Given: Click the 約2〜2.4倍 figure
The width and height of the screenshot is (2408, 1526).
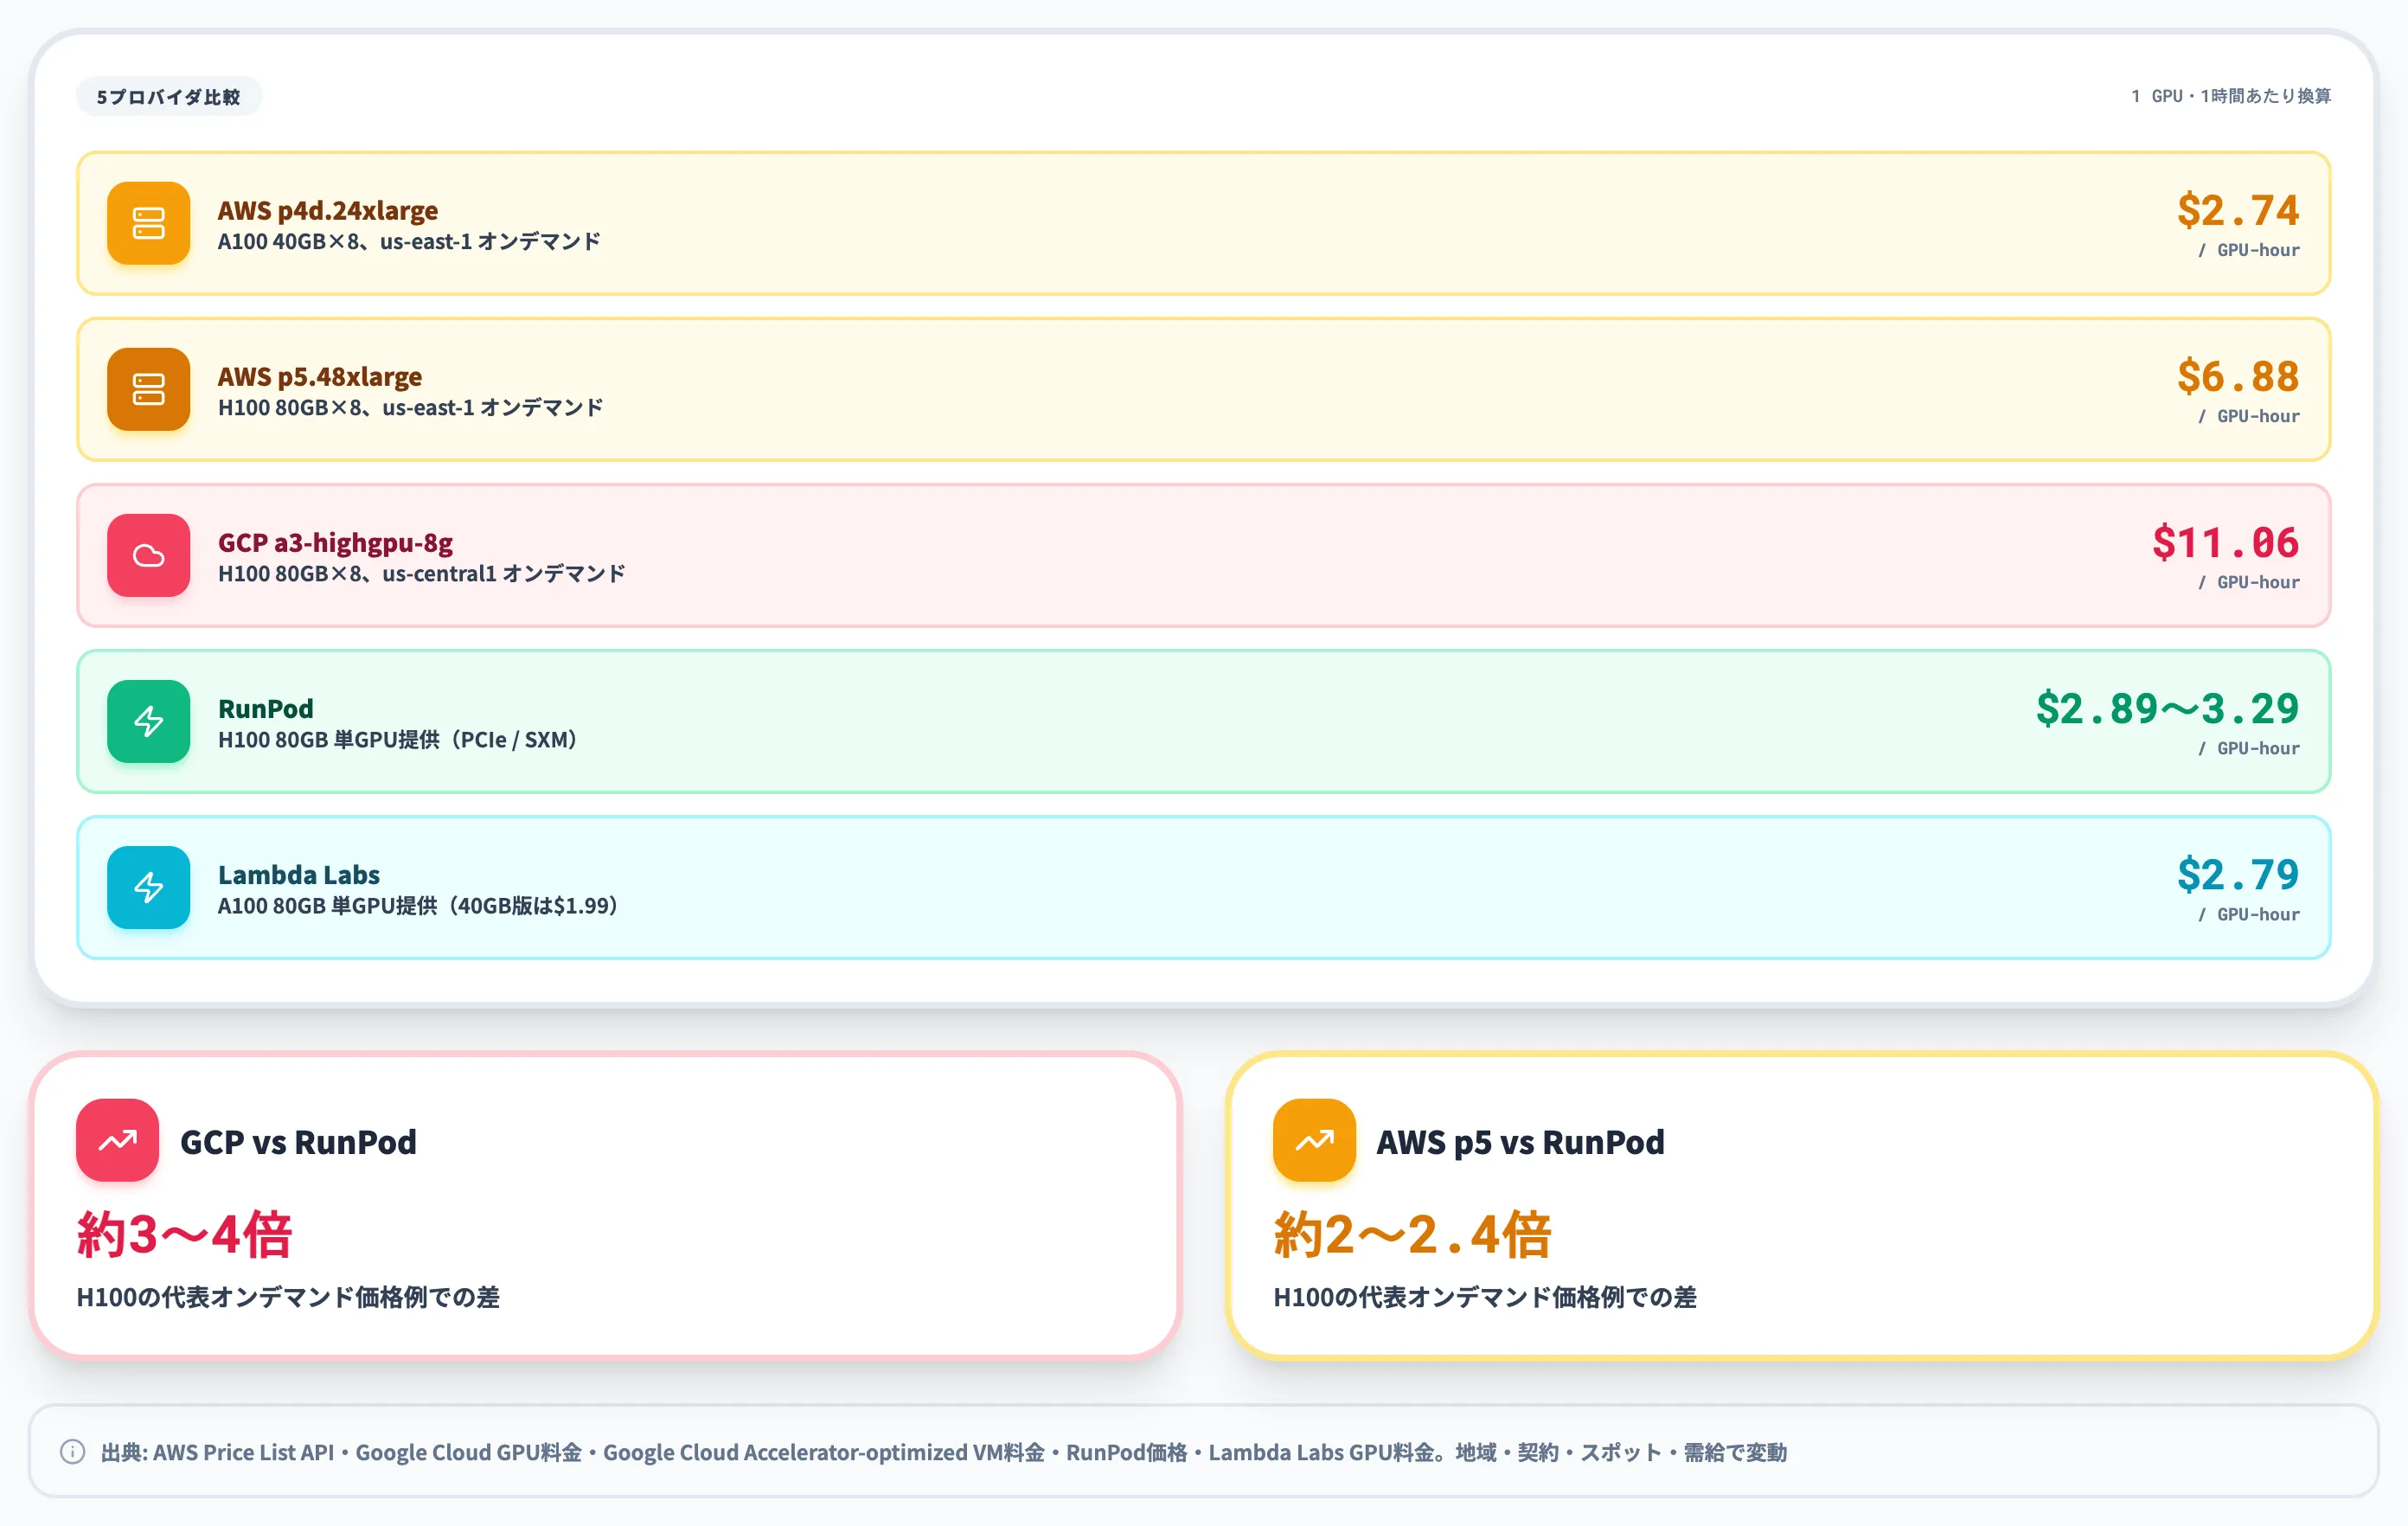Looking at the screenshot, I should pos(1412,1234).
